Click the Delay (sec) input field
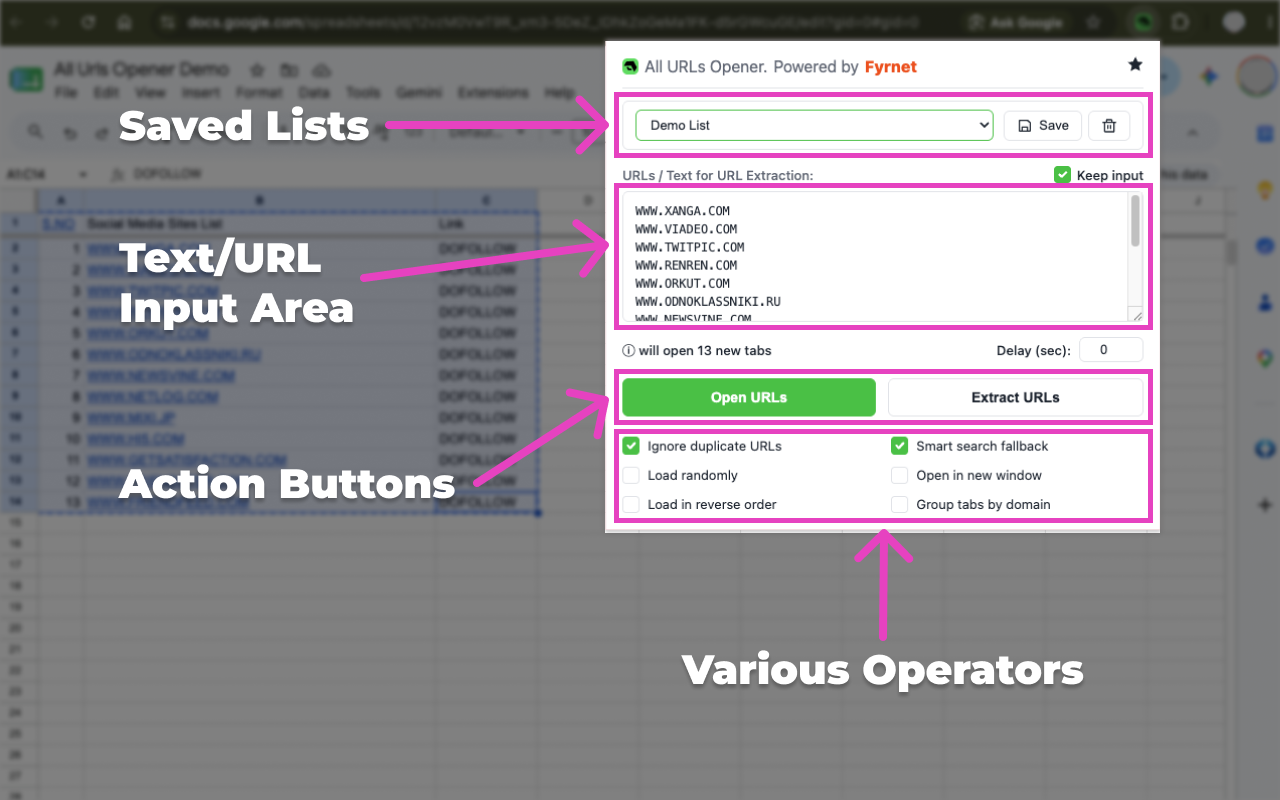Image resolution: width=1280 pixels, height=800 pixels. pyautogui.click(x=1111, y=350)
